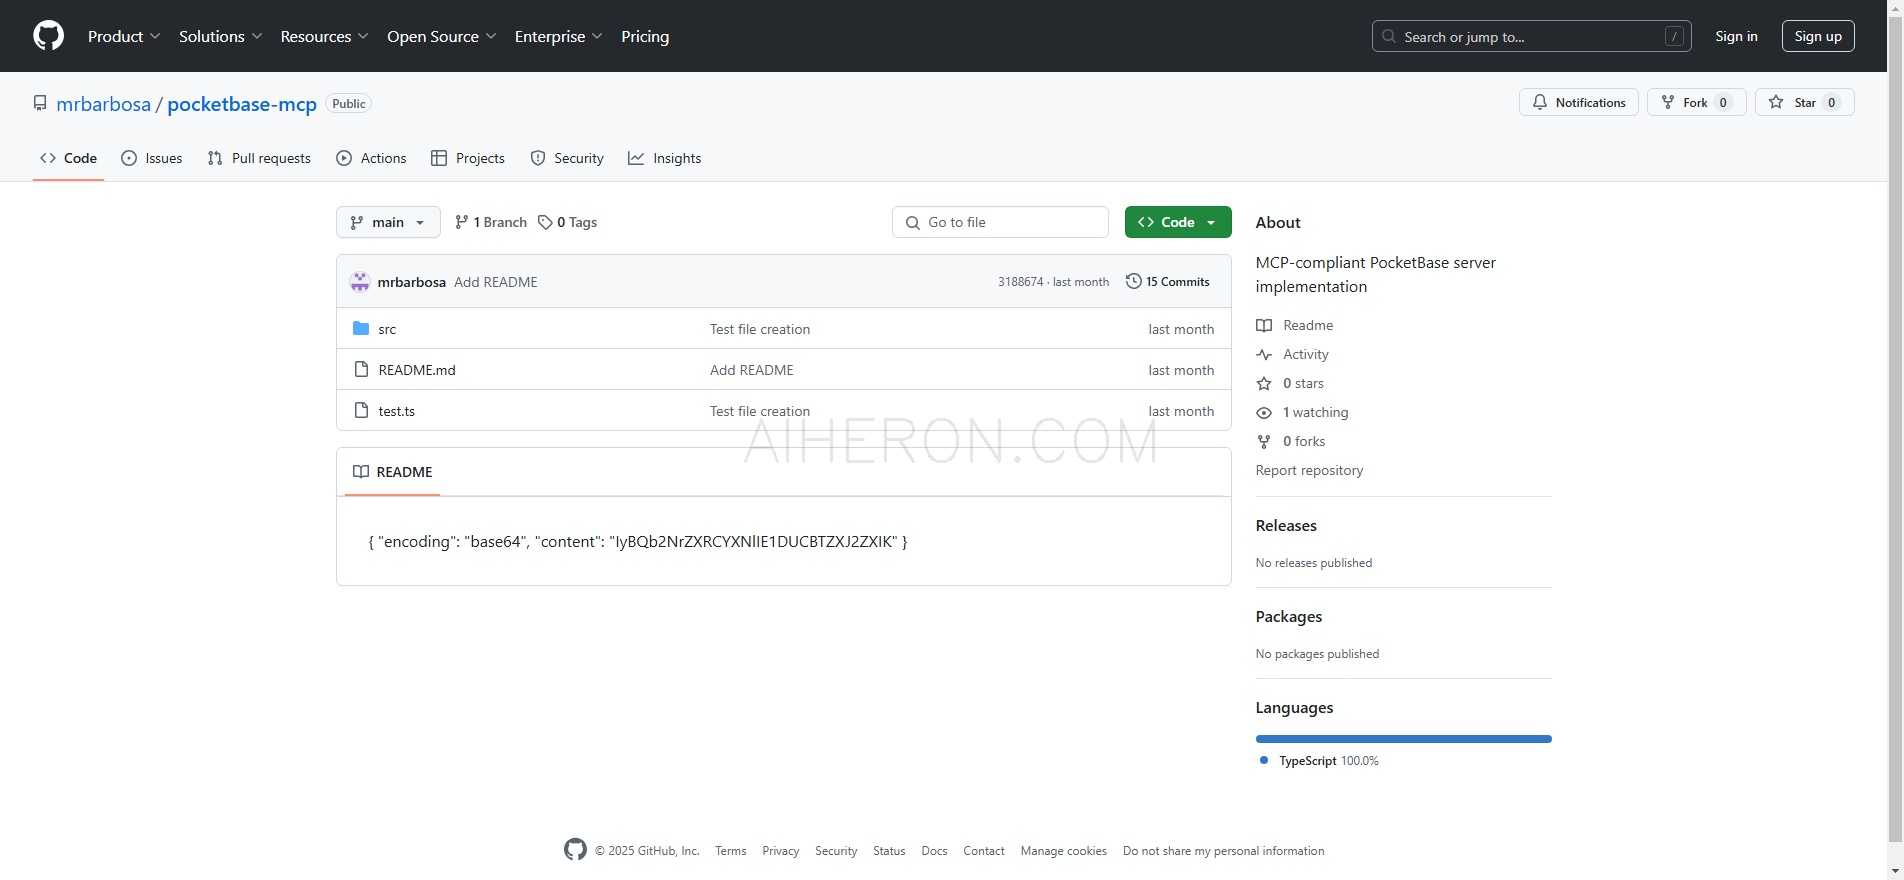Screen dimensions: 1904x880
Task: Open commit hash 3188674
Action: [x=1020, y=282]
